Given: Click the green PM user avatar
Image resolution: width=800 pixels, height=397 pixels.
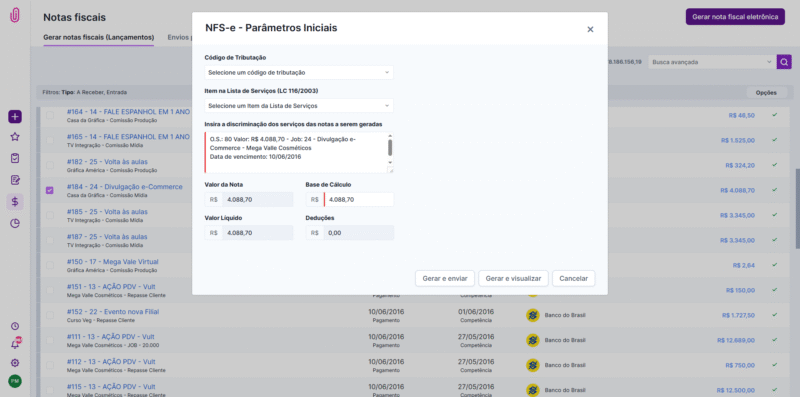Looking at the screenshot, I should coord(15,381).
